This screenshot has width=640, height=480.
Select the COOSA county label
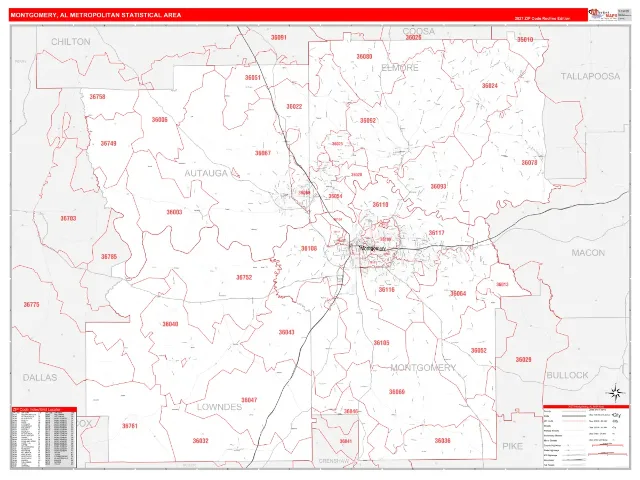[x=419, y=31]
